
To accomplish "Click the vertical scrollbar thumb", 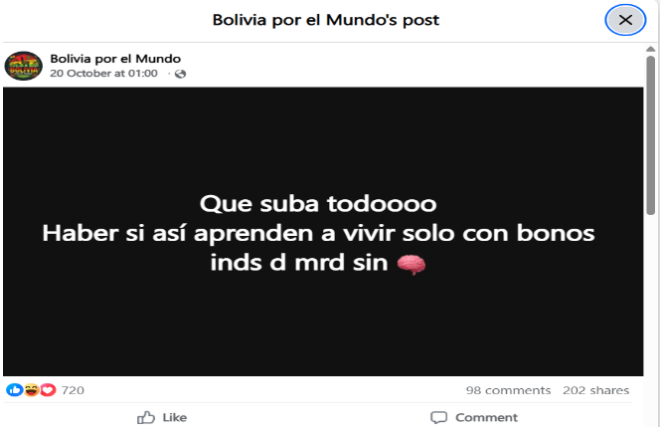I will [x=651, y=136].
